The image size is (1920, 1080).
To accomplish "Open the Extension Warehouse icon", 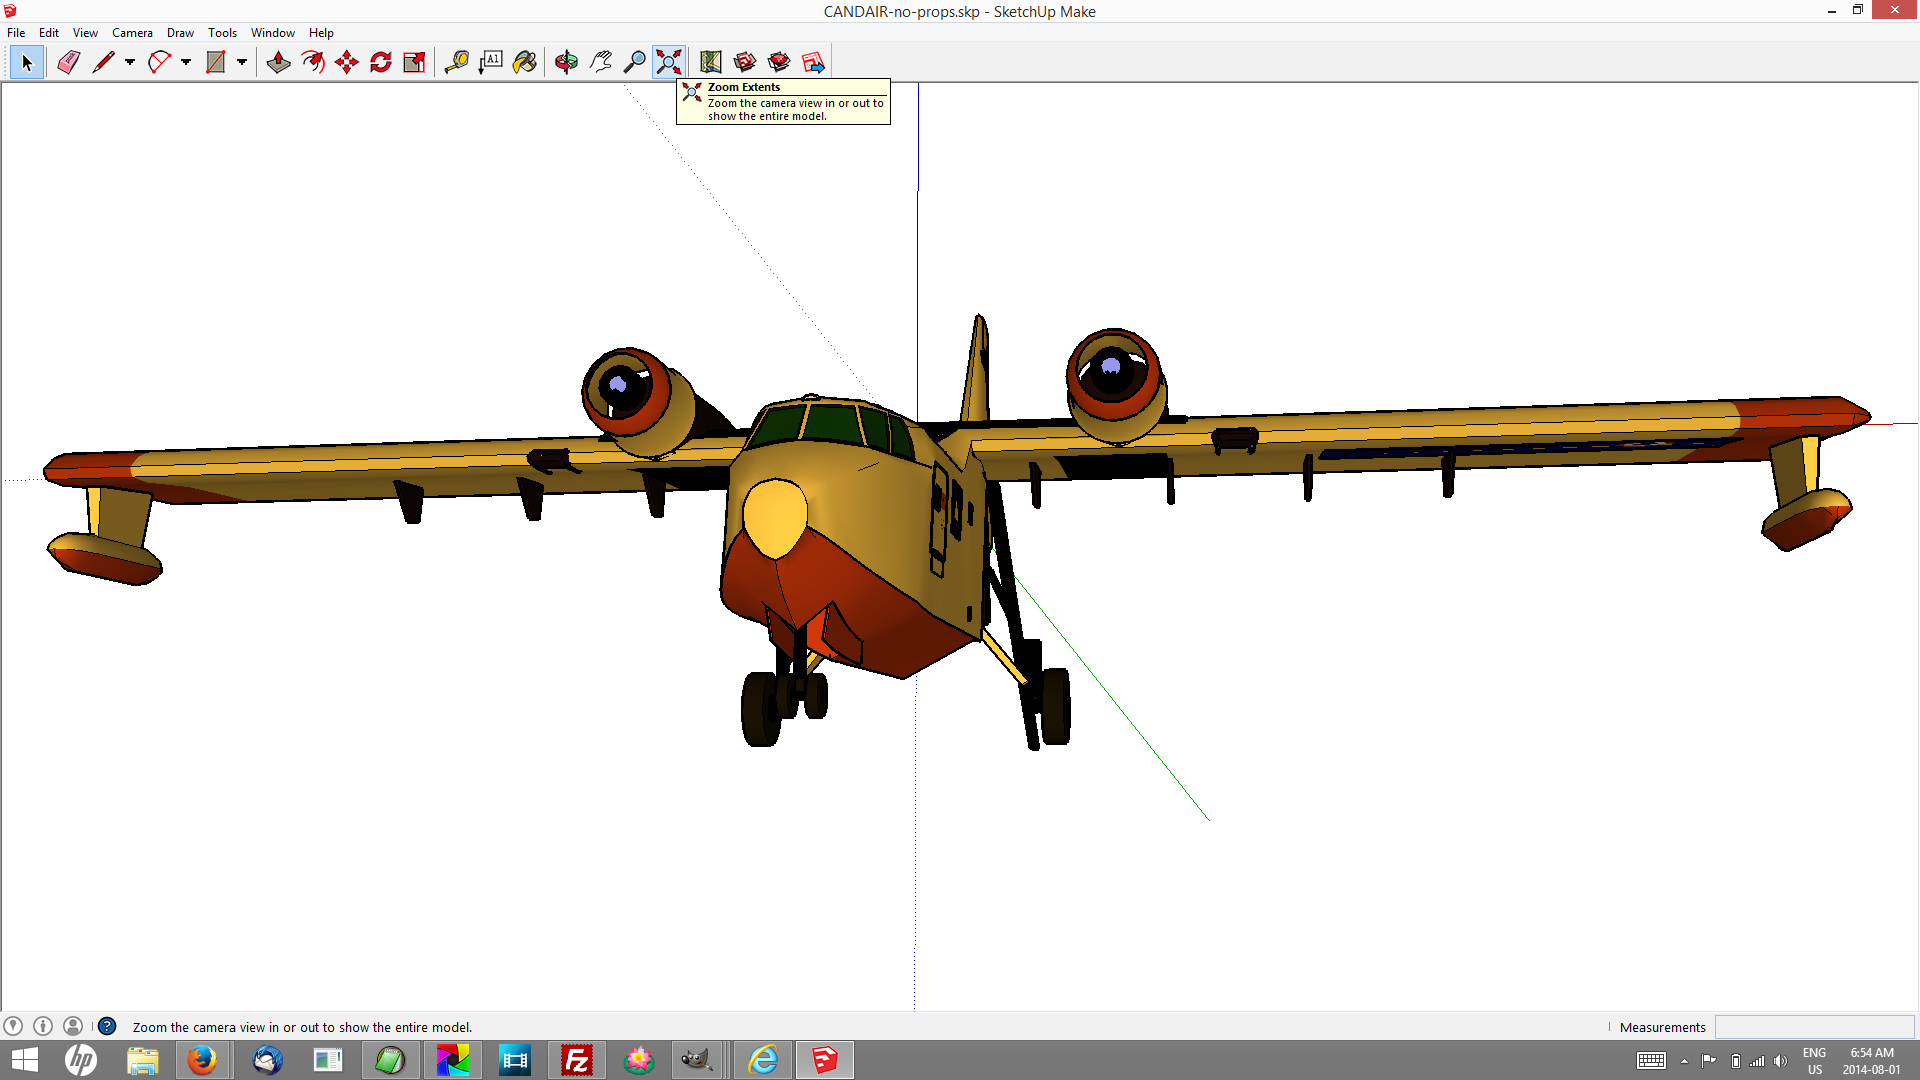I will 779,62.
